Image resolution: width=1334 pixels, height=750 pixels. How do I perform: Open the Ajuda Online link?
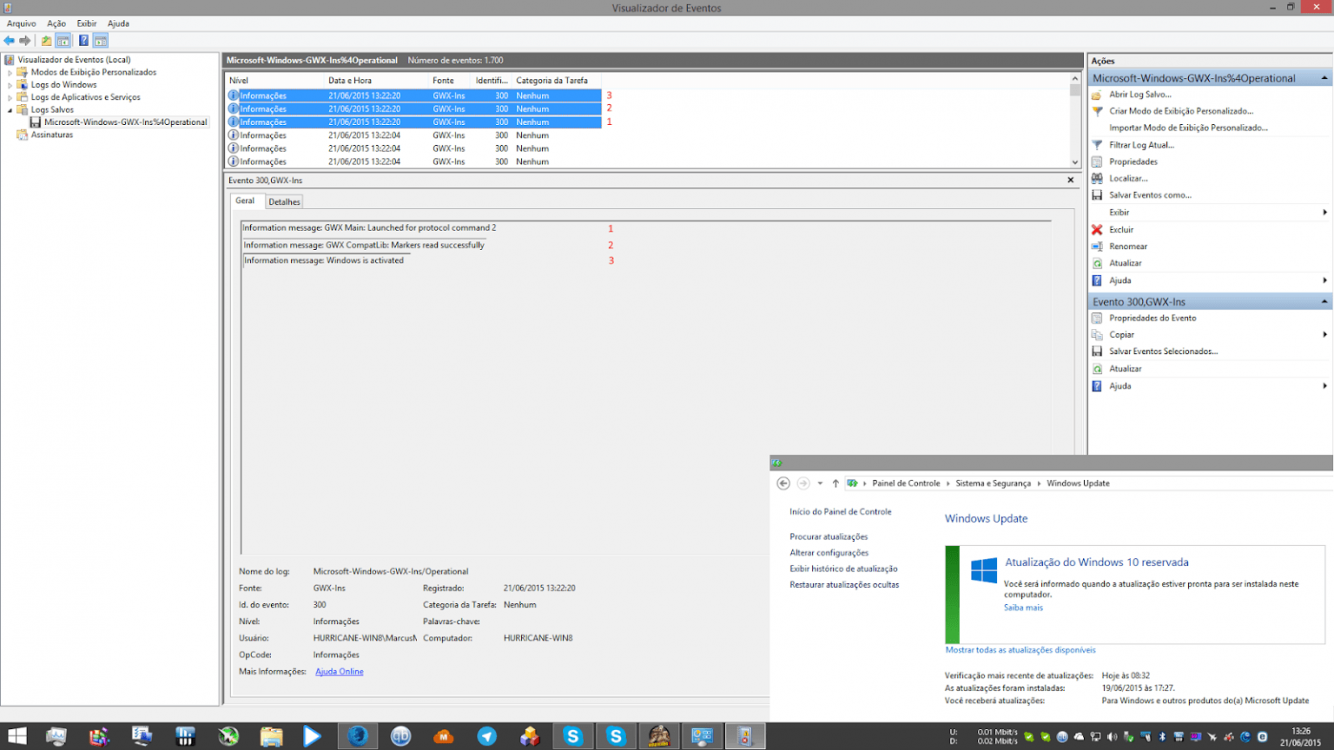coord(339,672)
